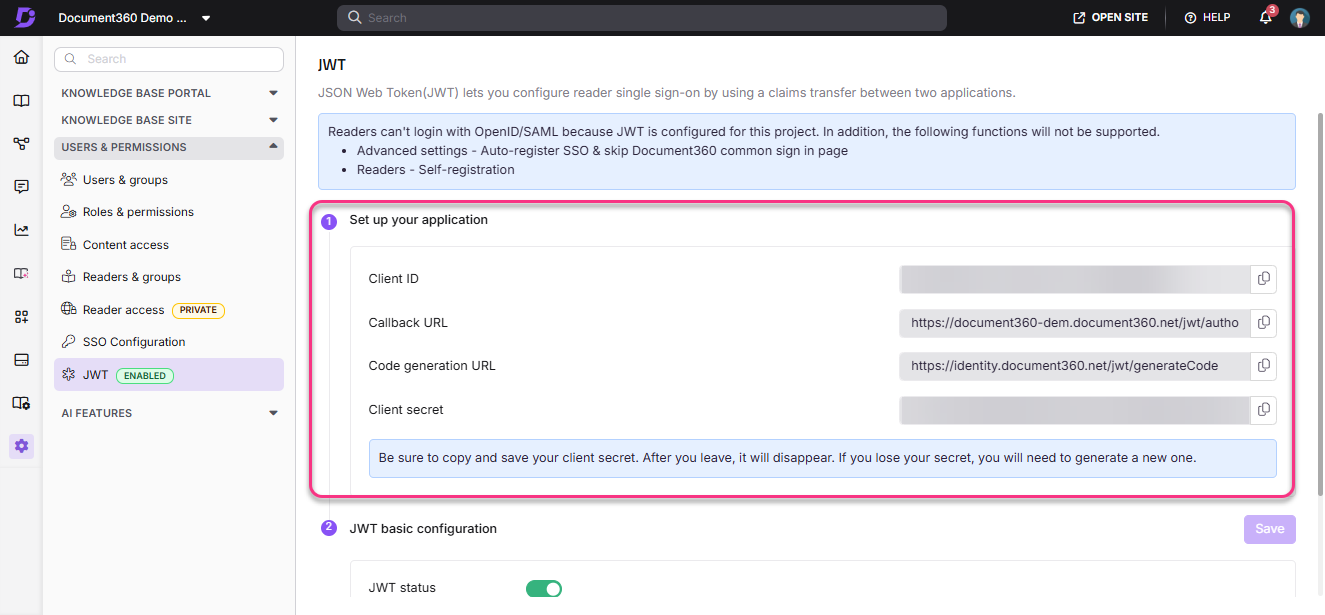Toggle the JWT status switch

(544, 588)
